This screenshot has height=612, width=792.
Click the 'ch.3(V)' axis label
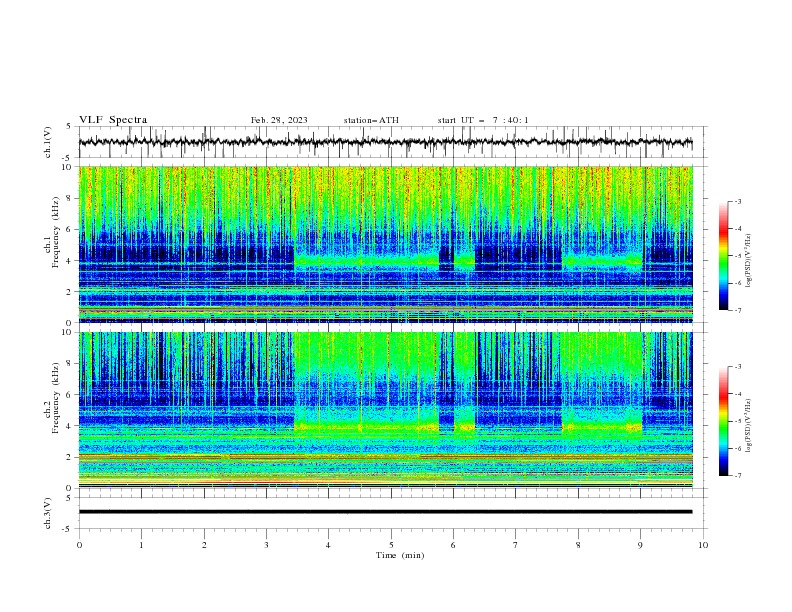tap(48, 513)
